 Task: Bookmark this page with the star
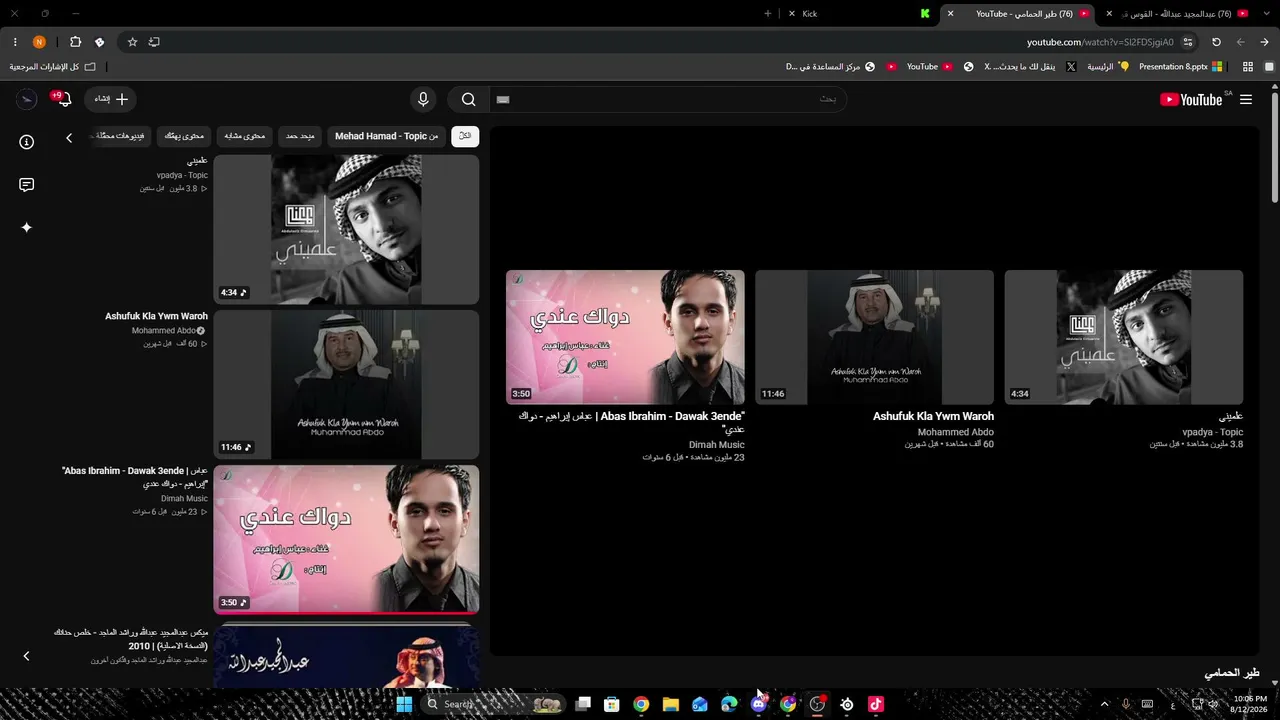click(x=132, y=42)
